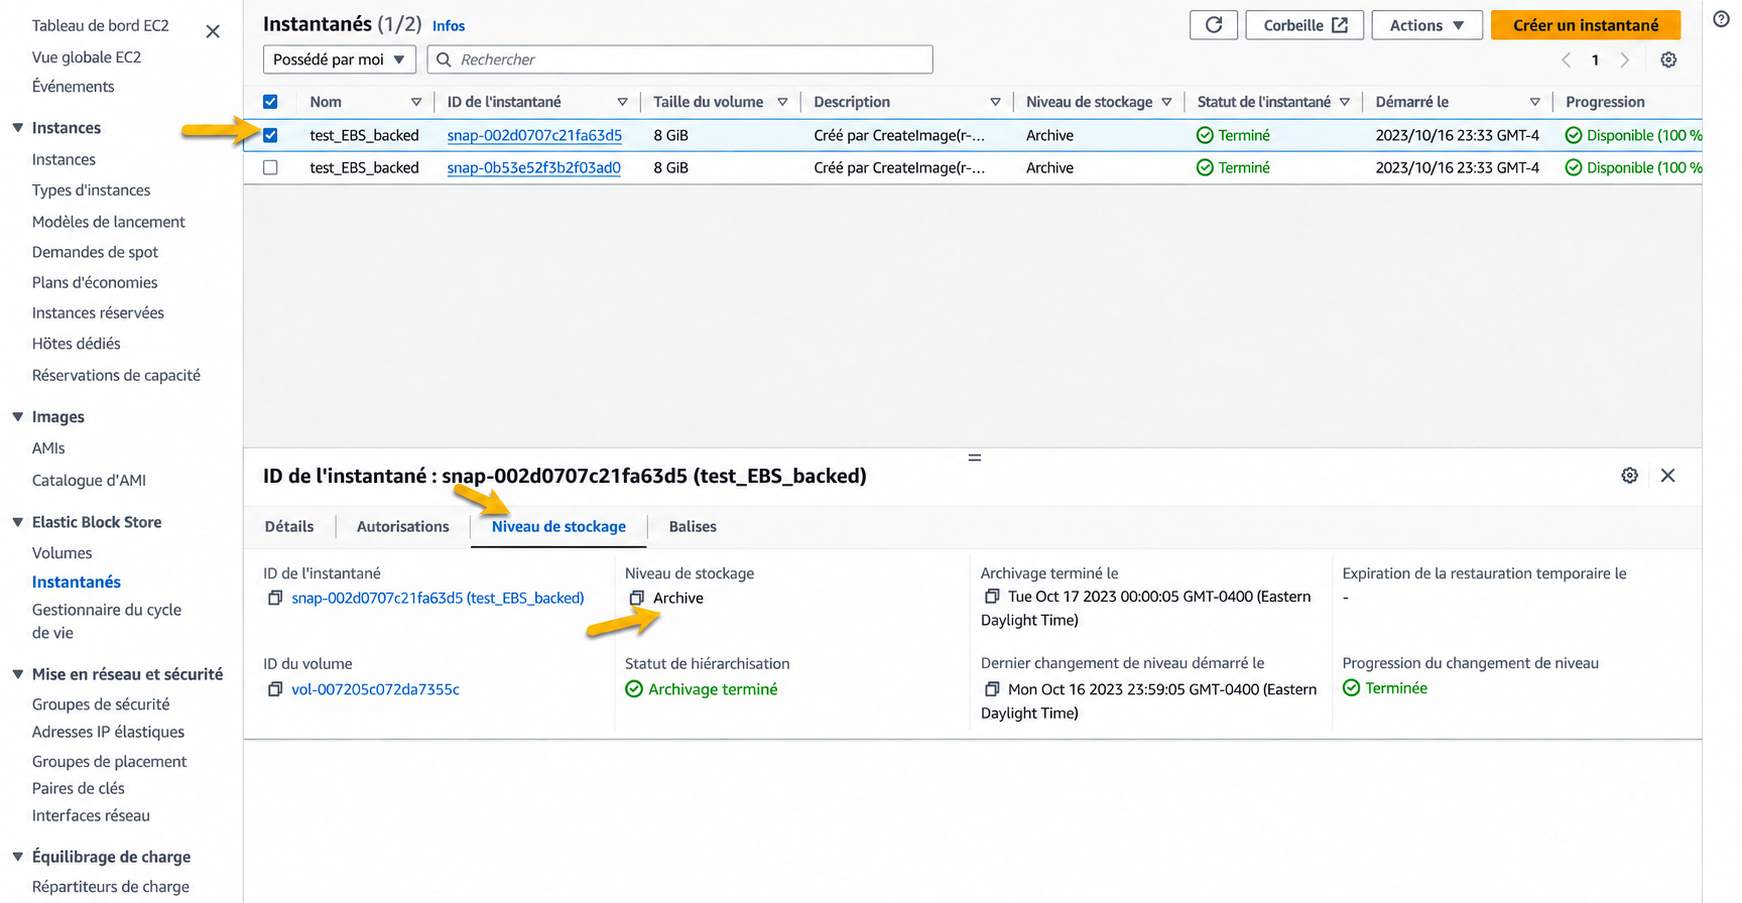Open the snapshot ID link in details panel
Viewport: 1742px width, 903px height.
click(438, 598)
